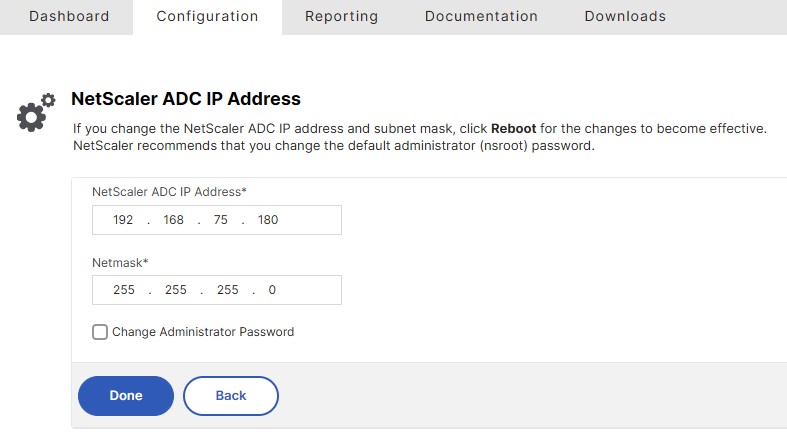Click the Change Administrator Password label
The image size is (787, 438).
click(x=203, y=332)
